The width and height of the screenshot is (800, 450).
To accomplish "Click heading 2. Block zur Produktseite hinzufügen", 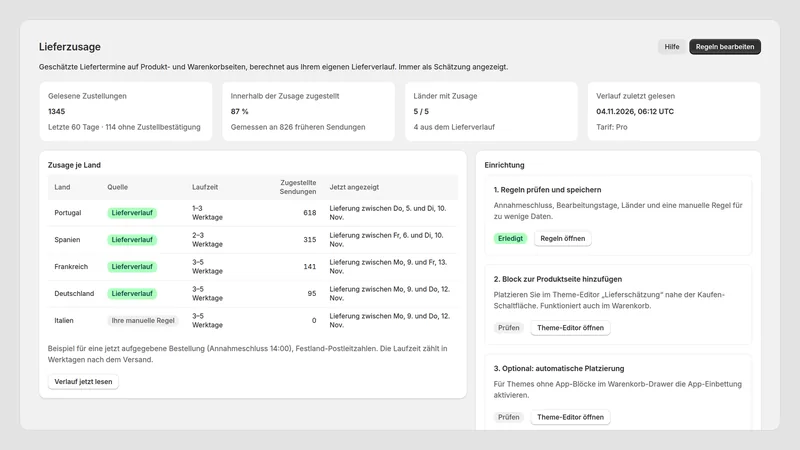I will pos(558,279).
